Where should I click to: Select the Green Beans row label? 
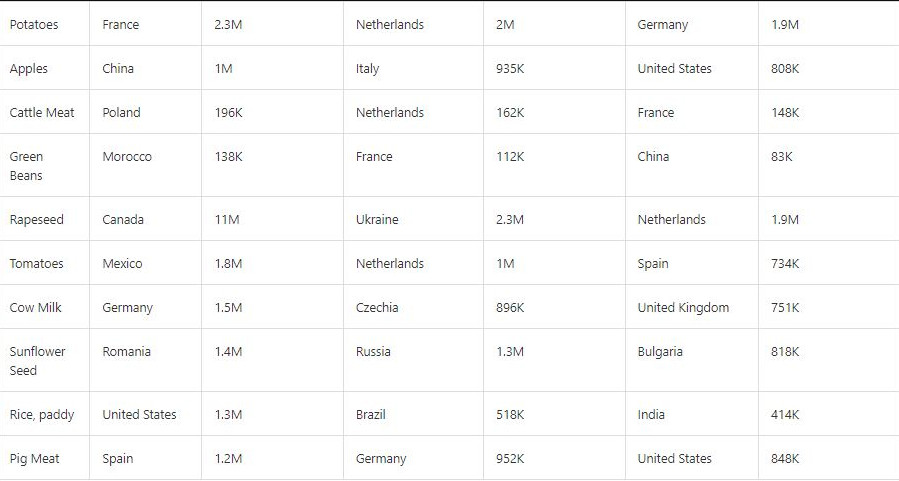[x=27, y=166]
